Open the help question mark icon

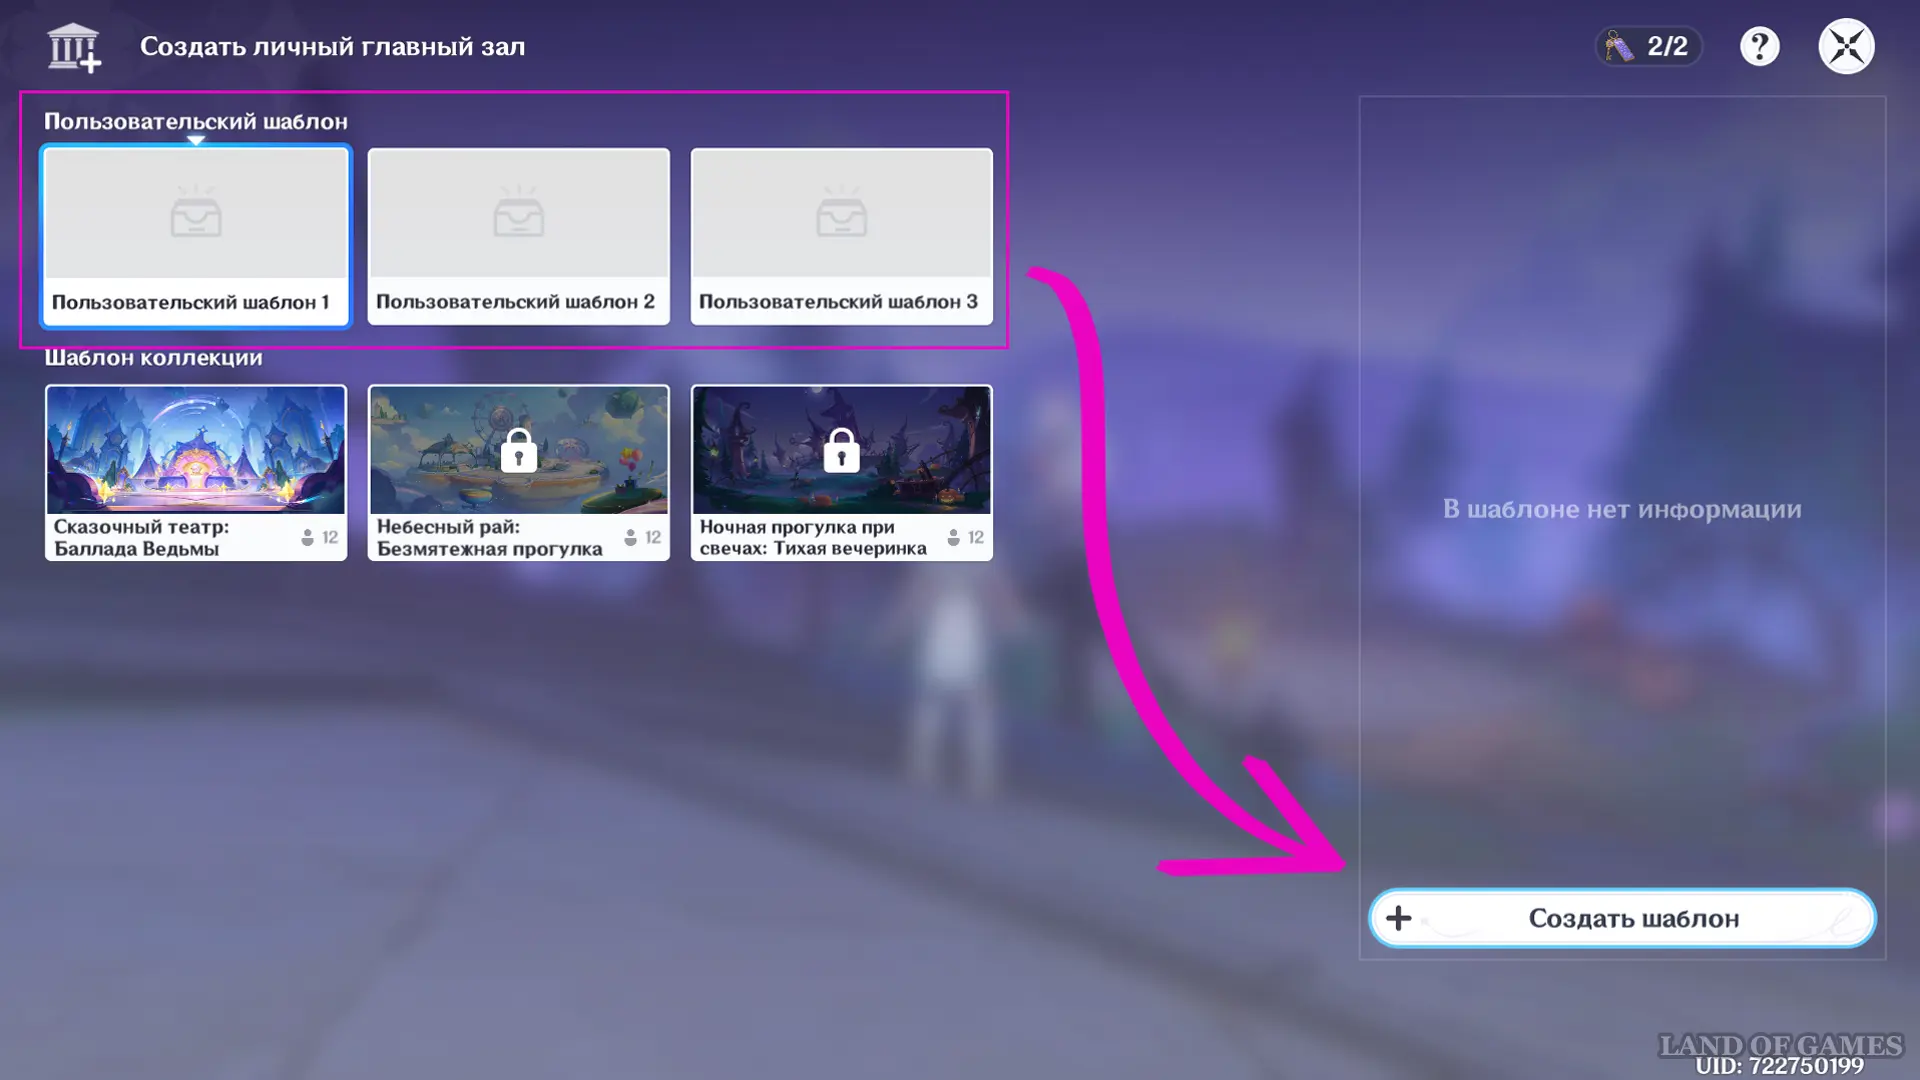tap(1759, 46)
